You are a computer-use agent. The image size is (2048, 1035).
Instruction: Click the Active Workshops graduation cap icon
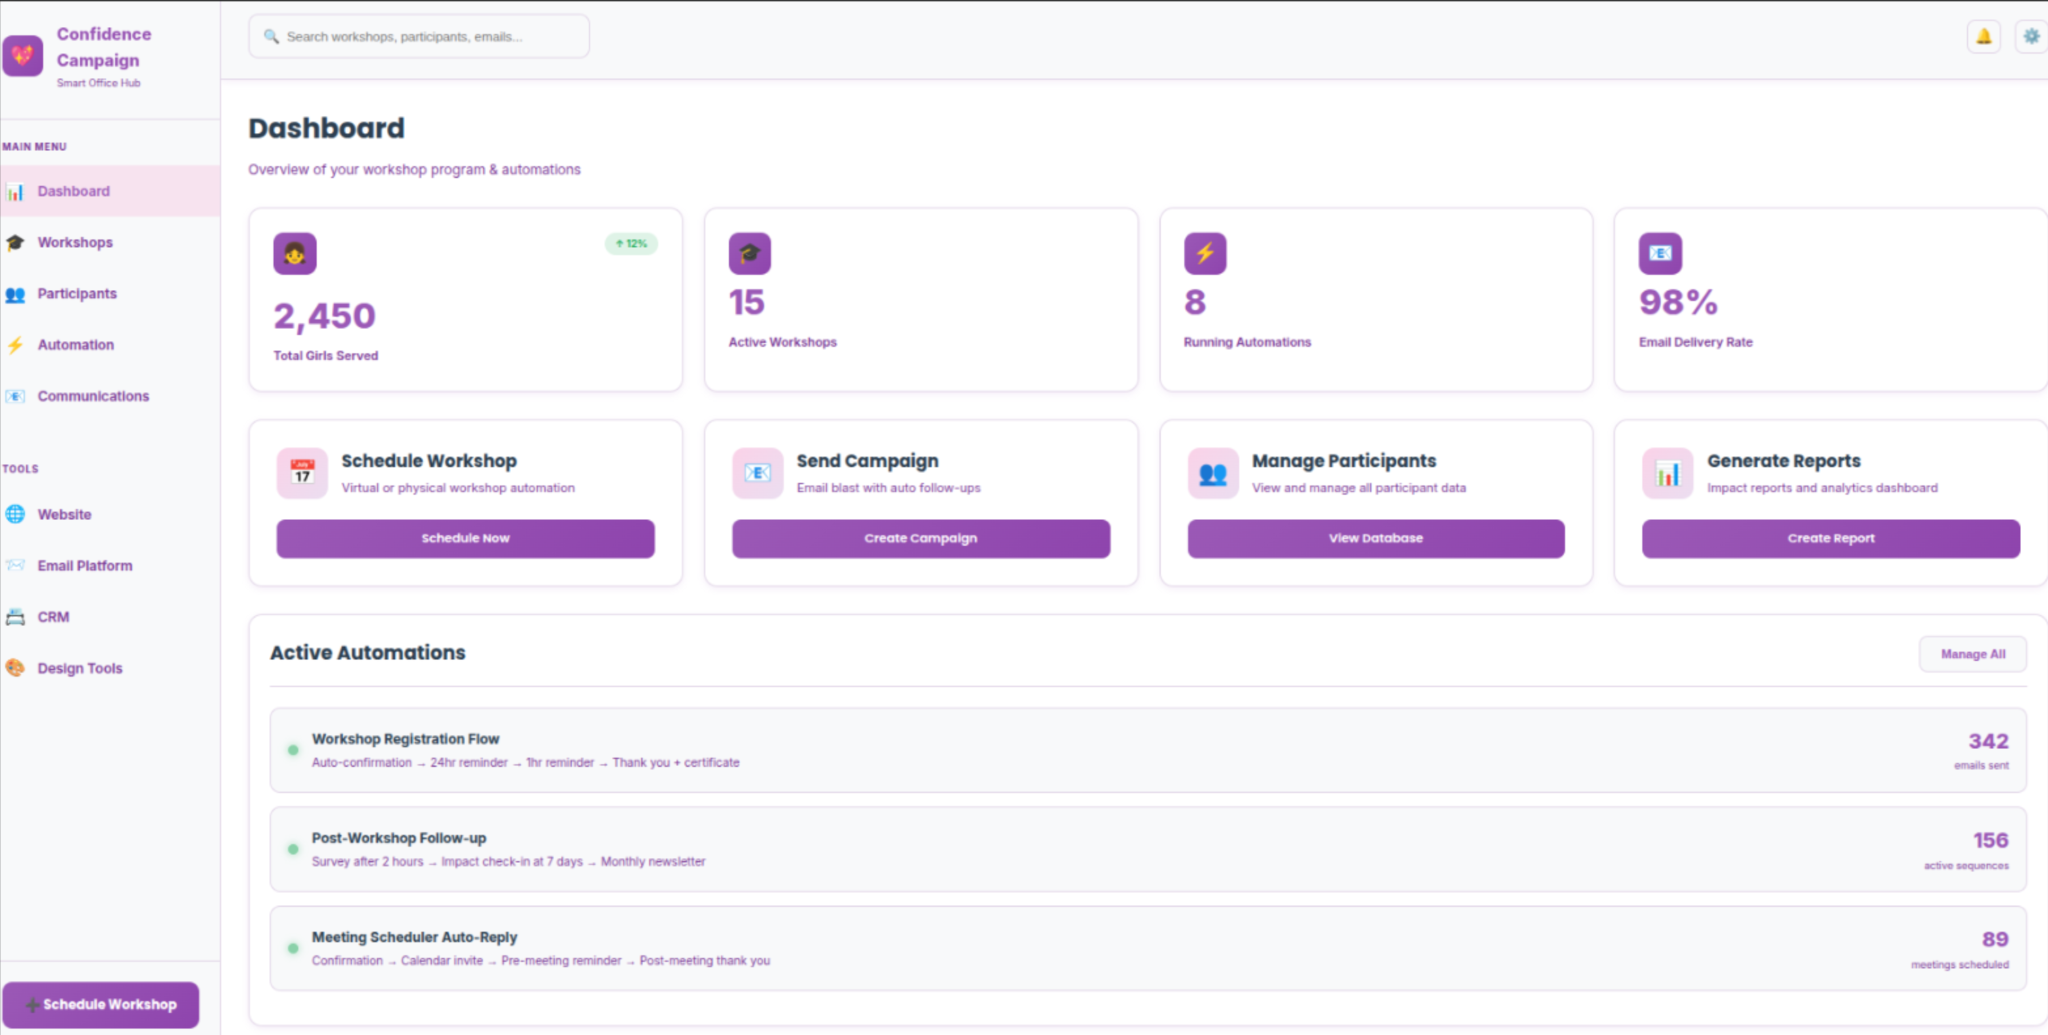click(750, 254)
